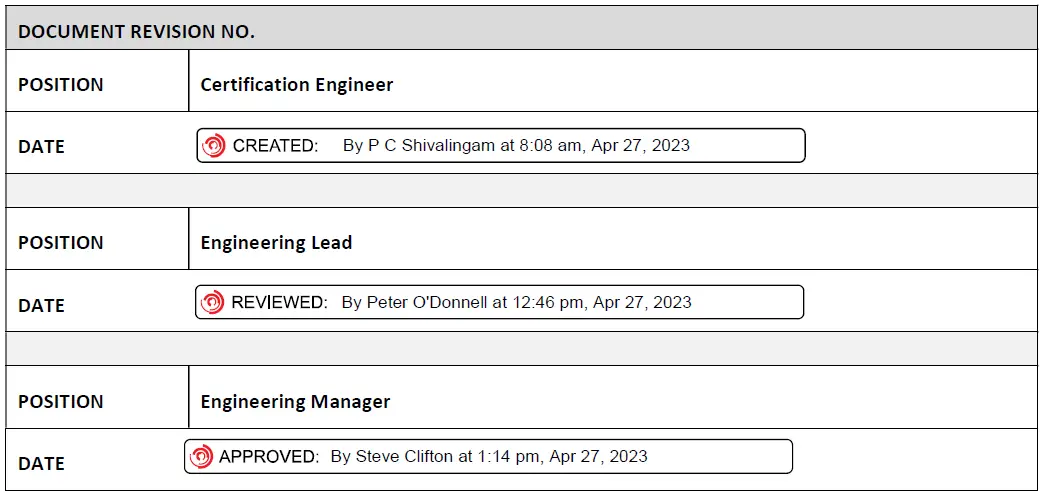
Task: Click the 8:08 am, Apr 27, 2023 timestamp
Action: point(604,146)
